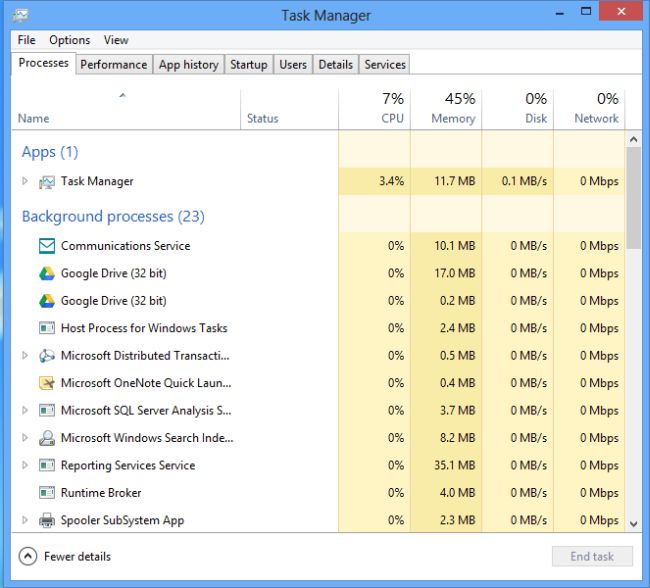This screenshot has width=650, height=588.
Task: Sort by the Disk column header
Action: (x=518, y=109)
